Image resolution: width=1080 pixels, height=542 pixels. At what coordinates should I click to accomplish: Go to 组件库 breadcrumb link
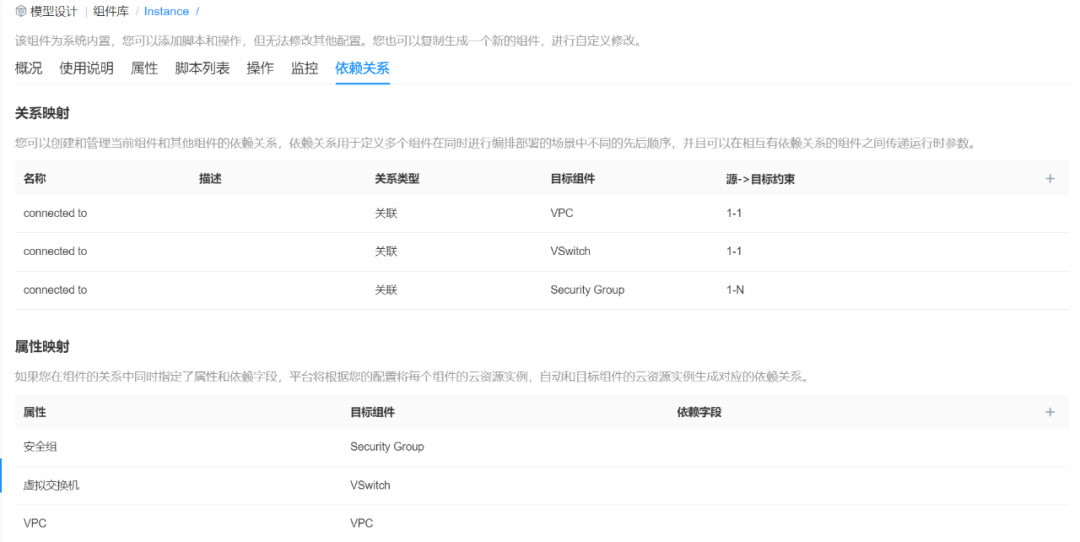pos(111,11)
